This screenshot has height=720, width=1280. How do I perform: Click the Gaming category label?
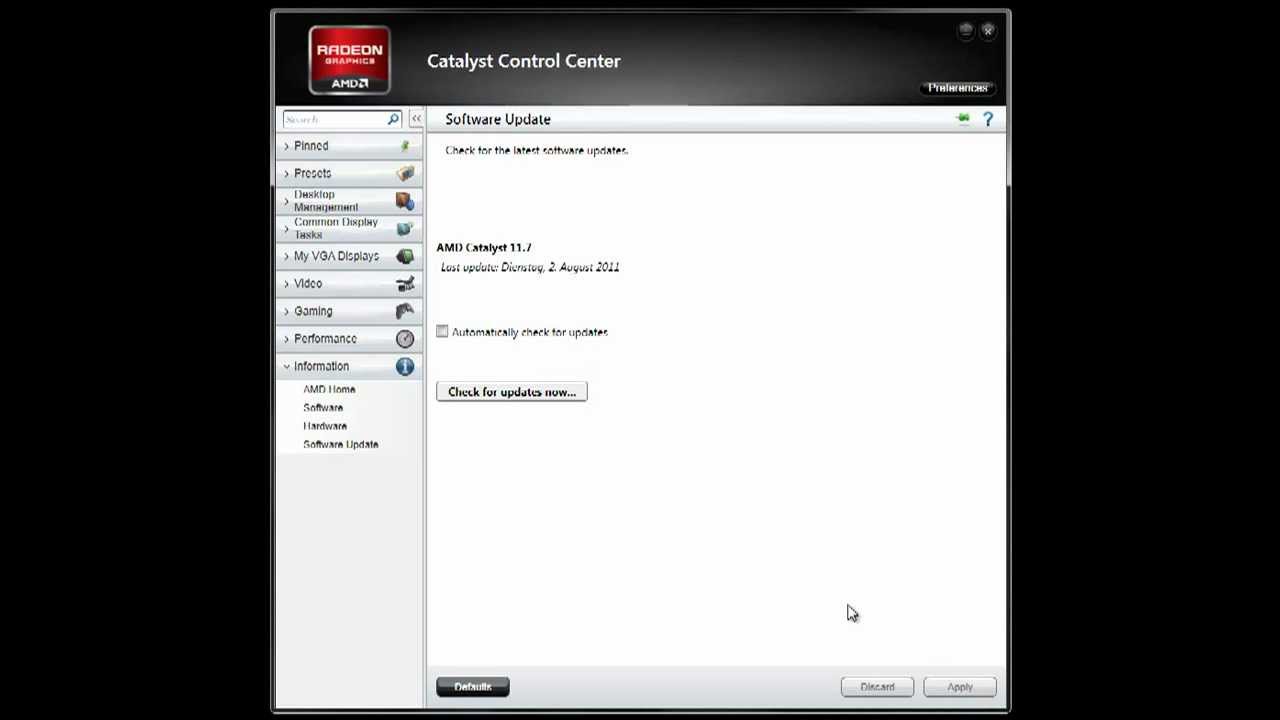tap(313, 311)
